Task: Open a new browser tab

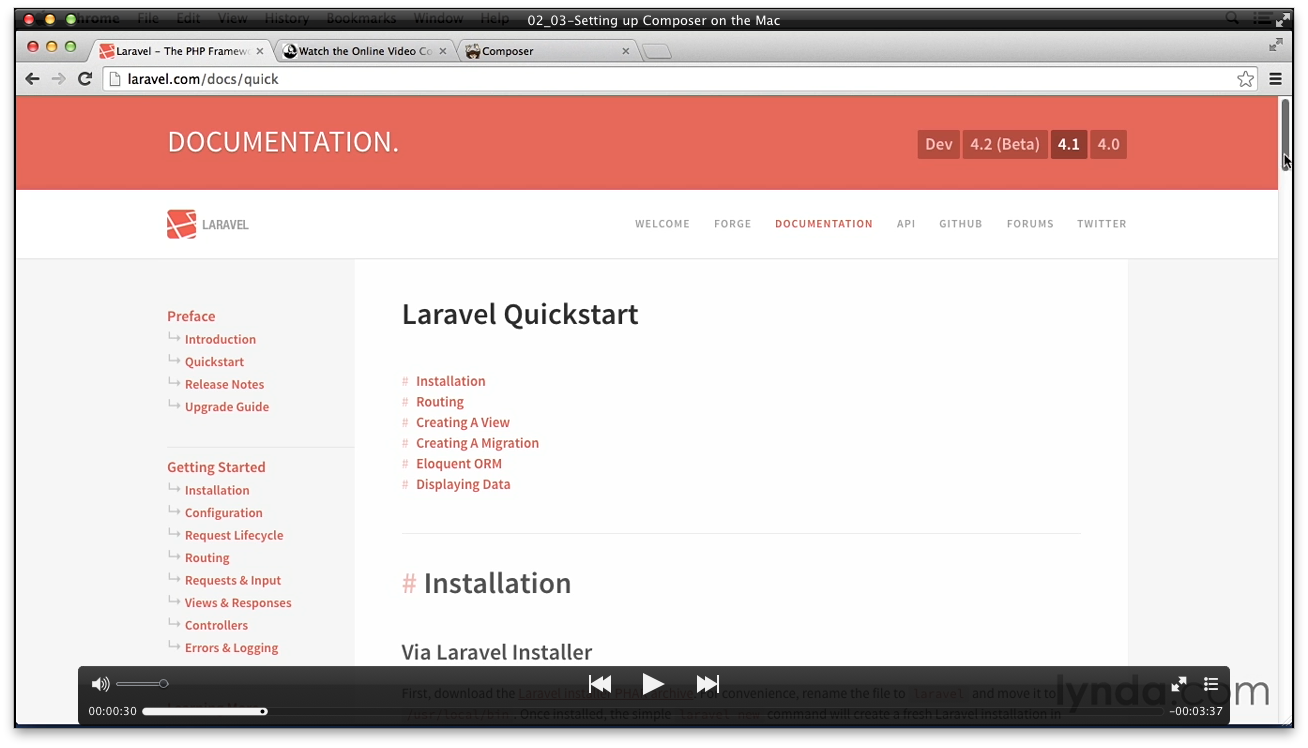Action: [656, 51]
